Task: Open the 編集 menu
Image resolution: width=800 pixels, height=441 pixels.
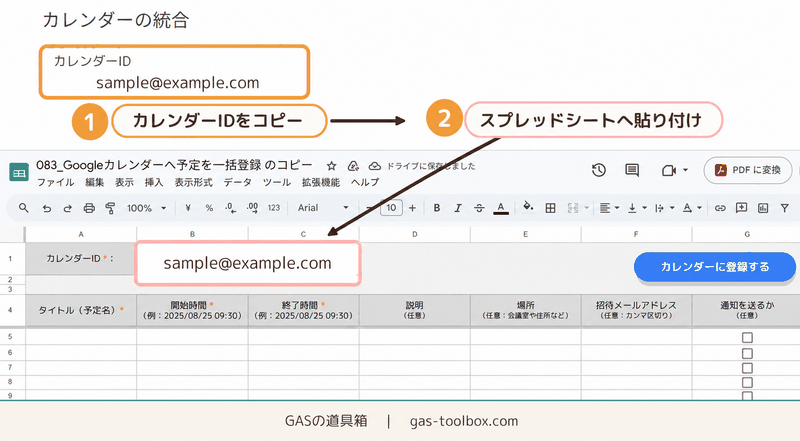Action: pyautogui.click(x=94, y=182)
